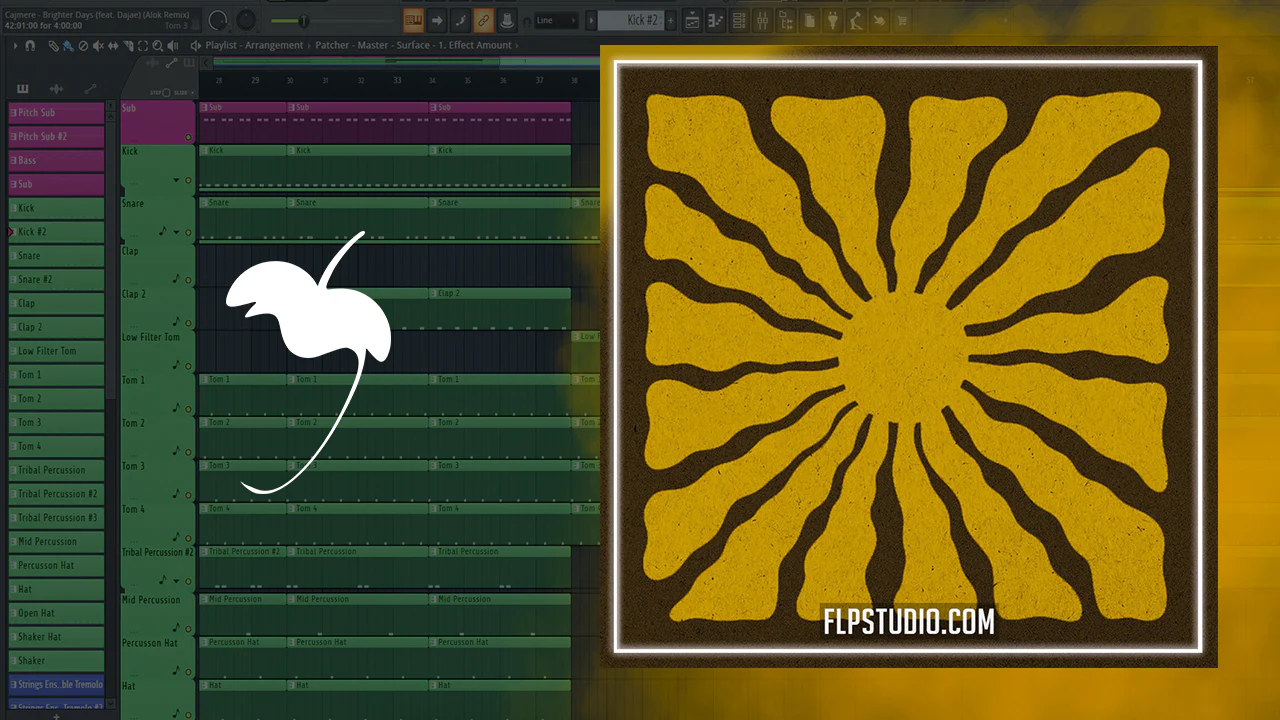Image resolution: width=1280 pixels, height=720 pixels.
Task: Mute the Clap 2 track
Action: pyautogui.click(x=188, y=322)
